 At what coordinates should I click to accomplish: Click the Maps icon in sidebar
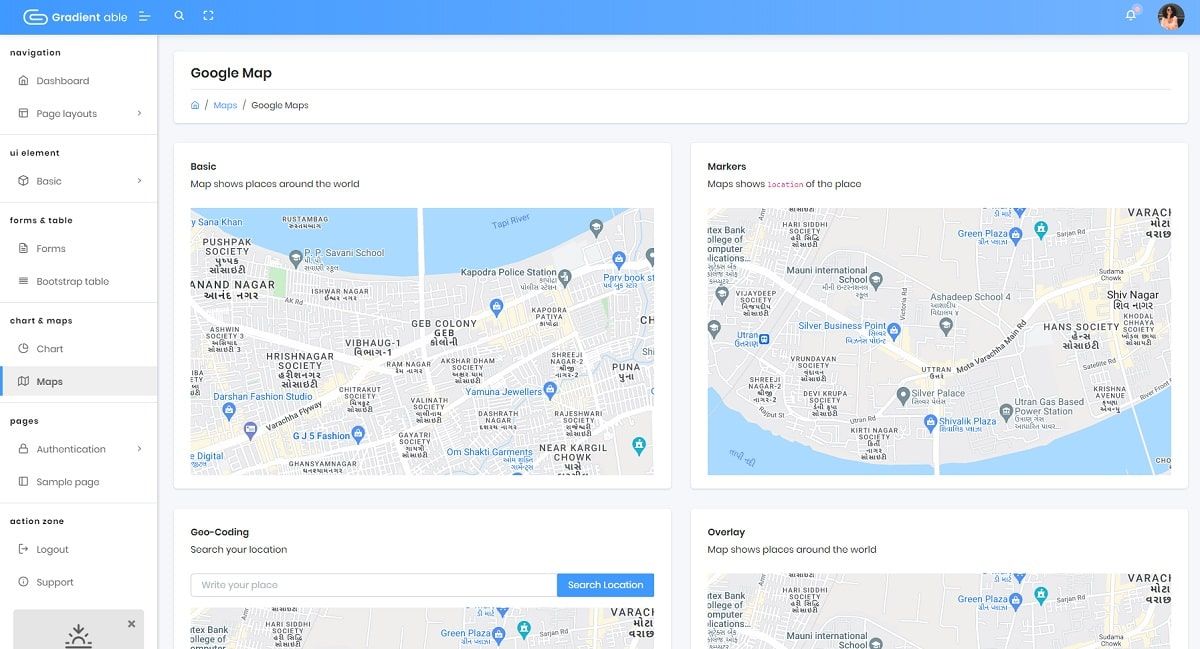point(24,382)
